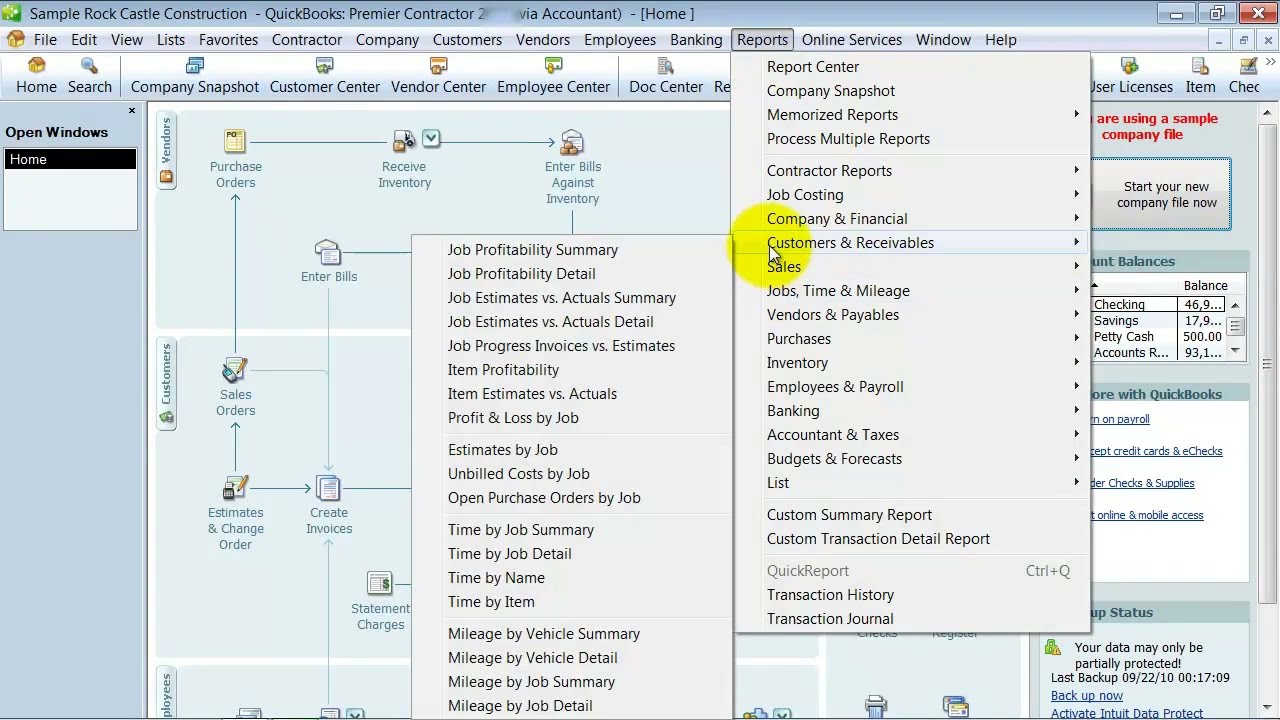Expand the Contractor Reports submenu

click(x=1076, y=170)
